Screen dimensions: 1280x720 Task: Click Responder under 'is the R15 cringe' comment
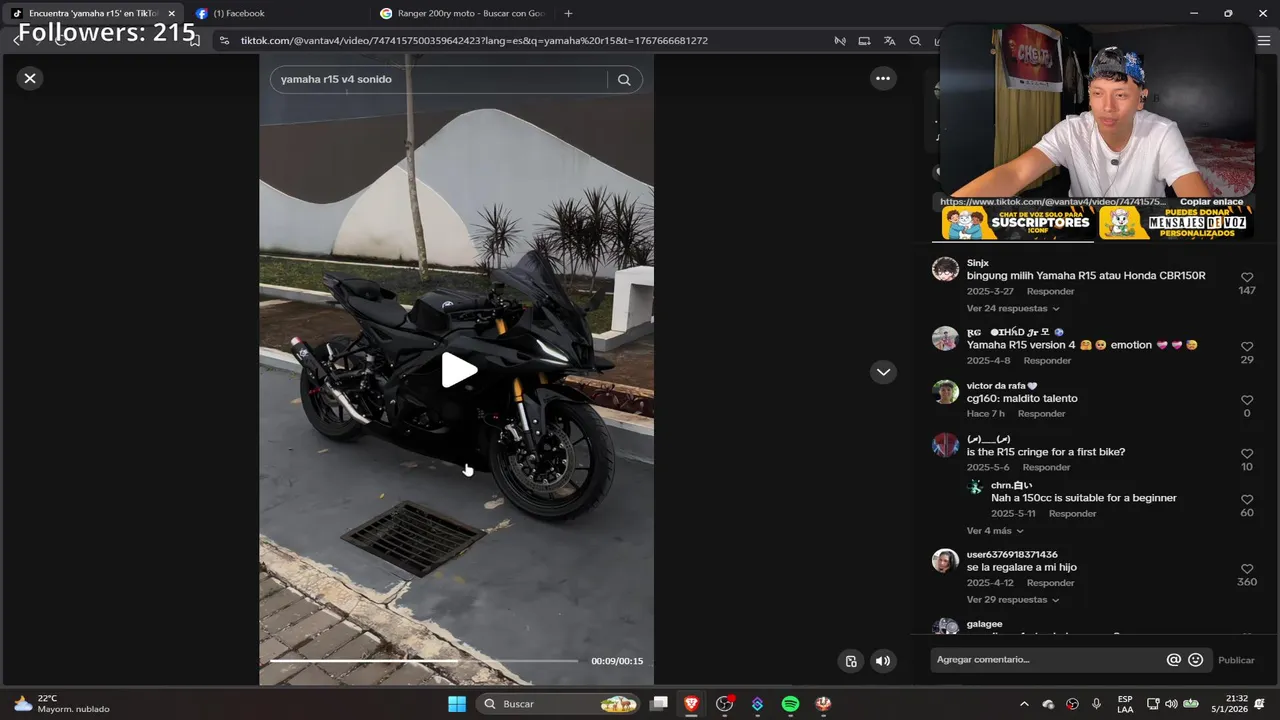(x=1046, y=467)
